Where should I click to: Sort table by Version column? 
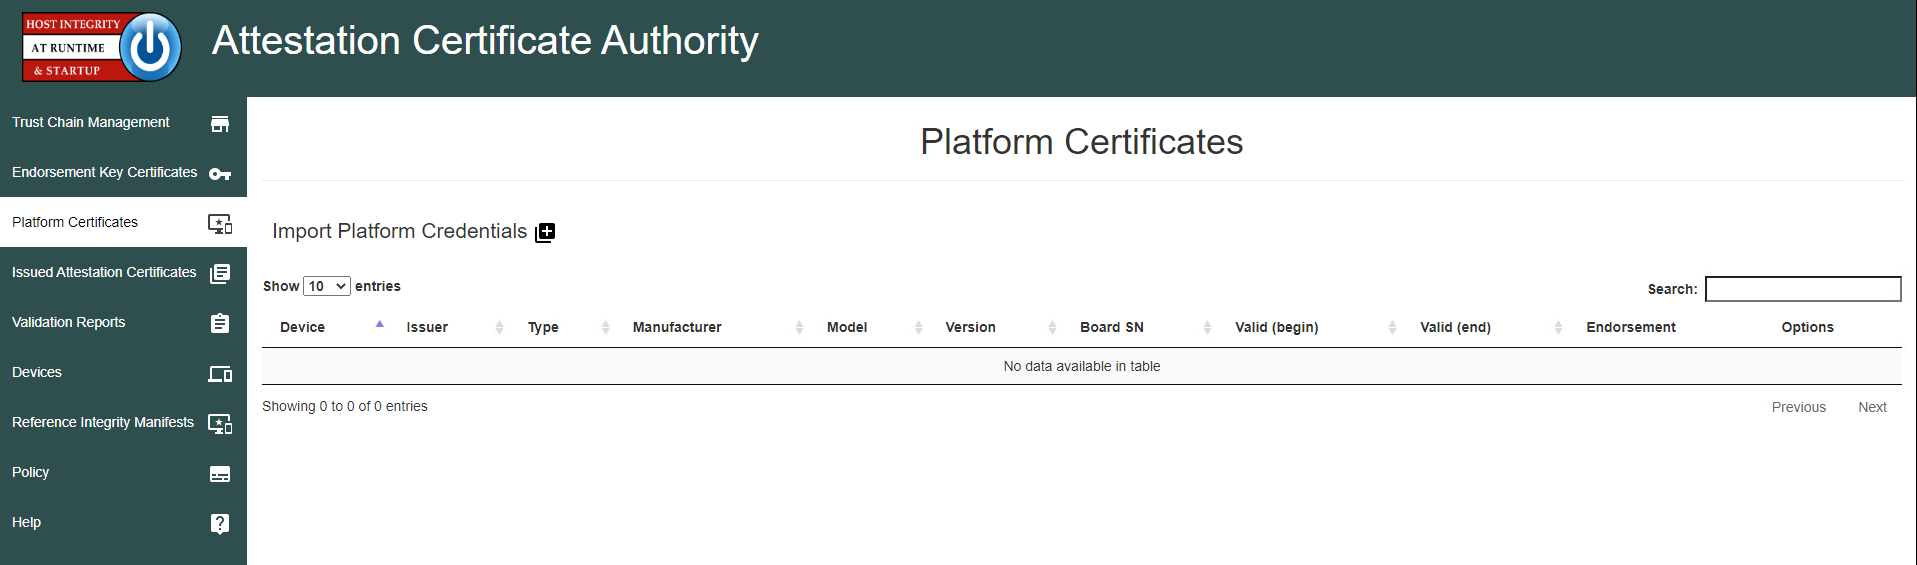[x=995, y=327]
